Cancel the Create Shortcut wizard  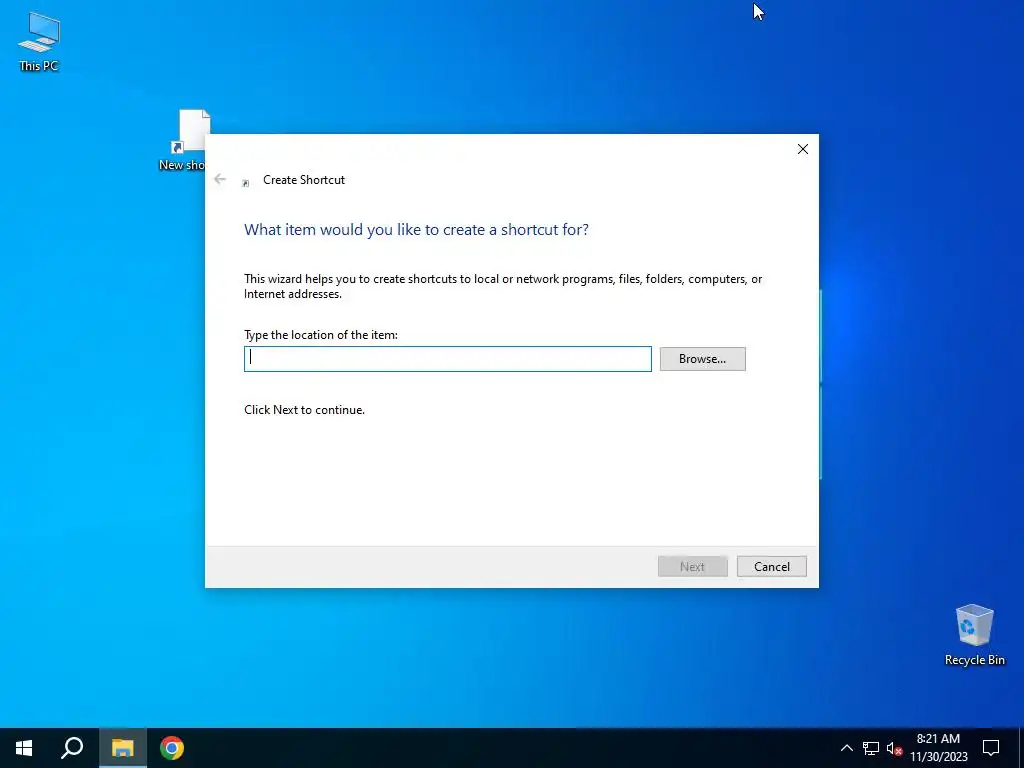tap(771, 566)
